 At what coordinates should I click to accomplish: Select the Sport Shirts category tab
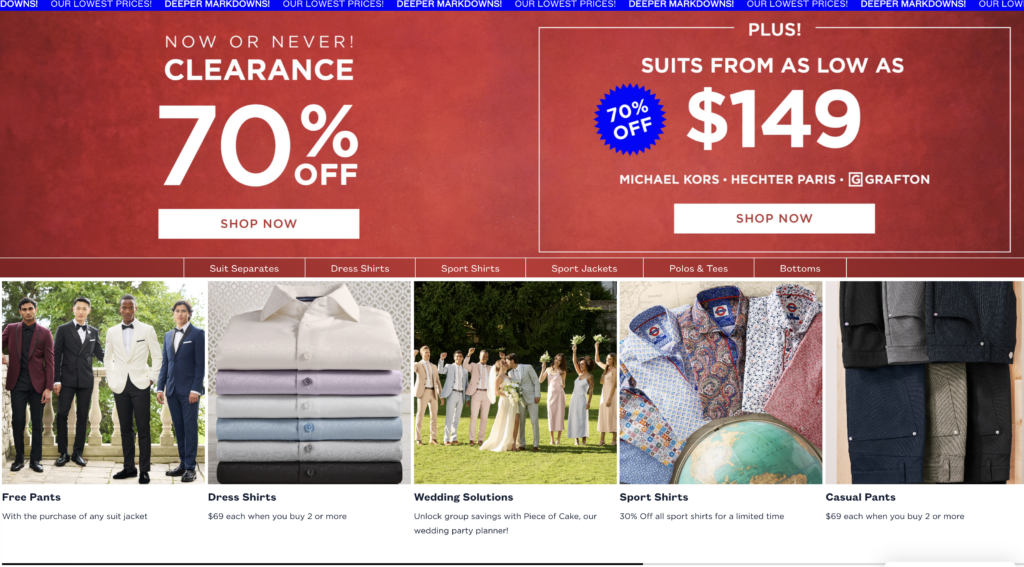pos(470,268)
